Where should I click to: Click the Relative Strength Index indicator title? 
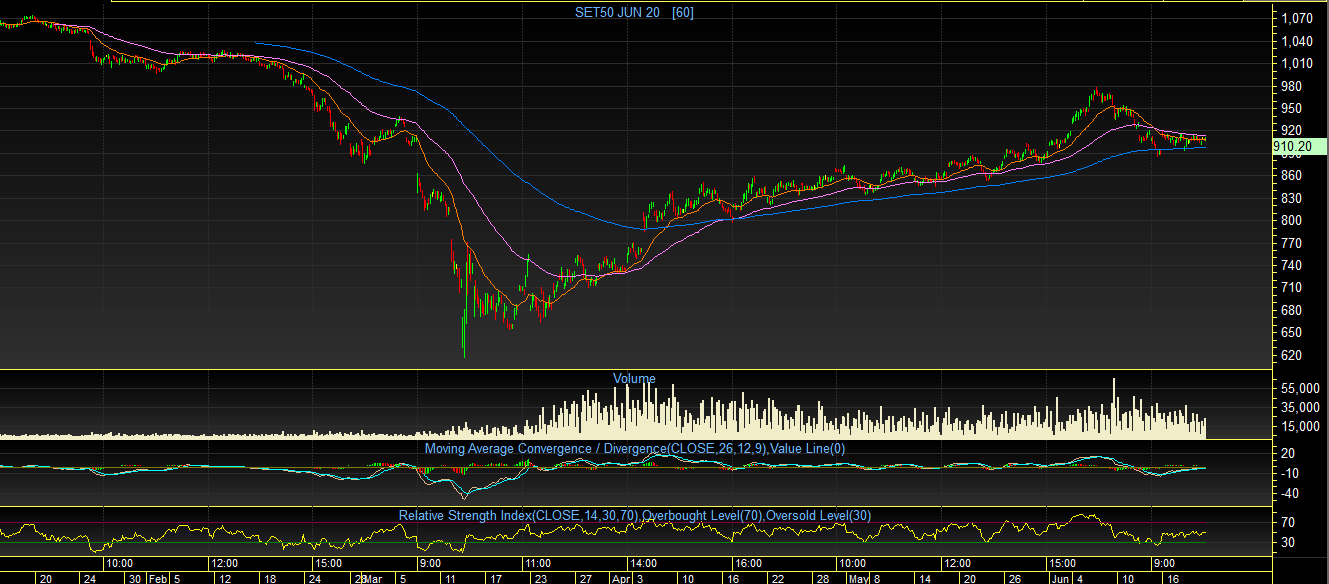coord(634,515)
